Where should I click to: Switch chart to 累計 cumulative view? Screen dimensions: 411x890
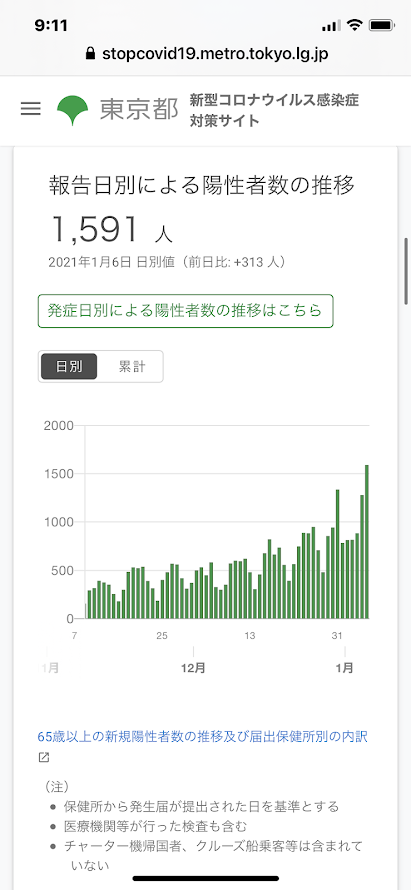pos(132,367)
